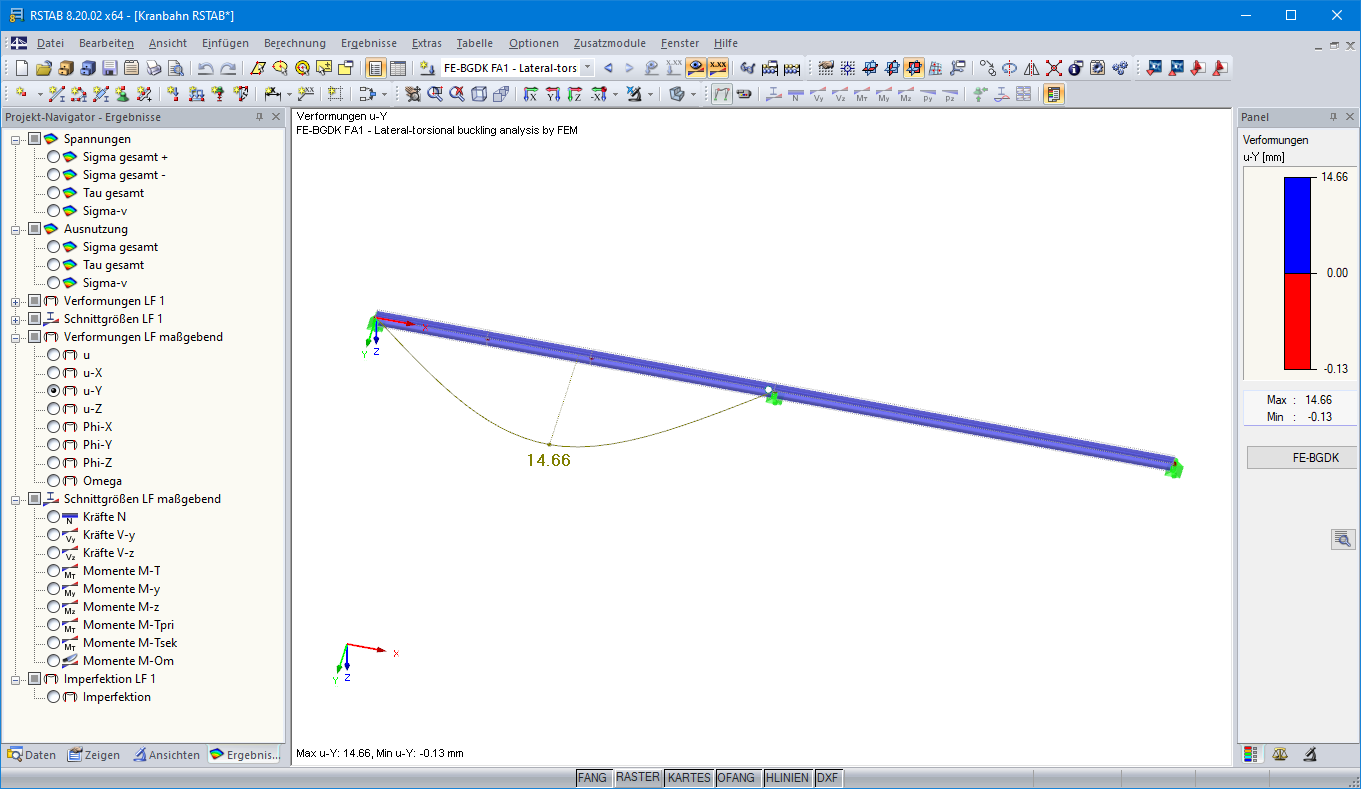Collapse the Ausnutzung tree node
This screenshot has height=789, width=1361.
pyautogui.click(x=16, y=229)
